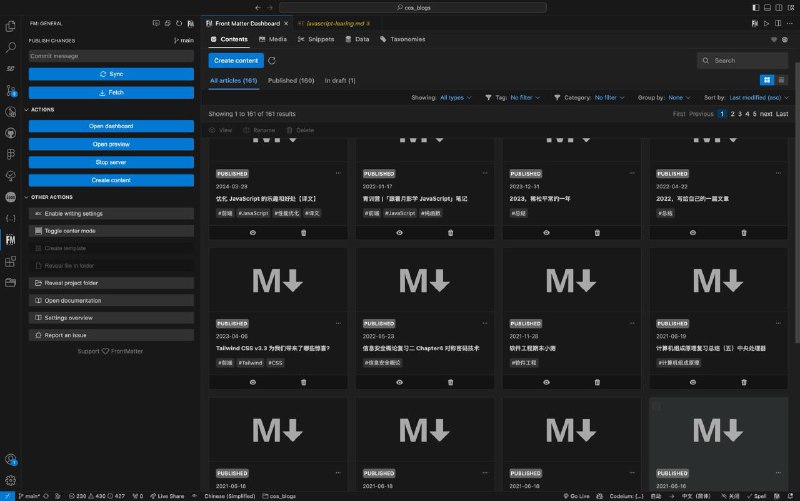Open the Extensions view in activity bar
Viewport: 800px width, 501px height.
pyautogui.click(x=11, y=261)
